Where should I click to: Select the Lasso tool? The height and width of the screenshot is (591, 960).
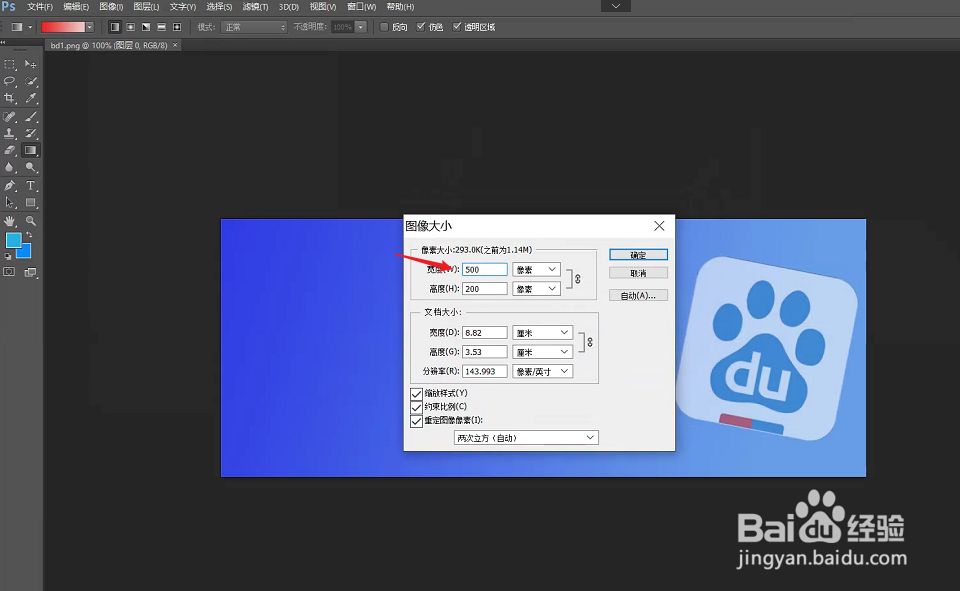(x=10, y=81)
